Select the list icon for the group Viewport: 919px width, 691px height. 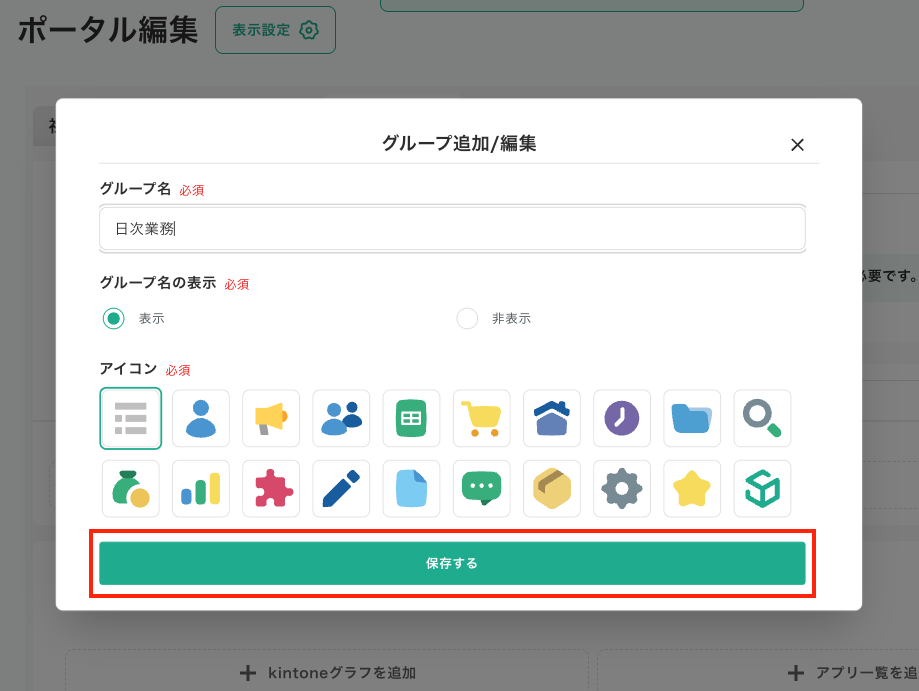131,418
